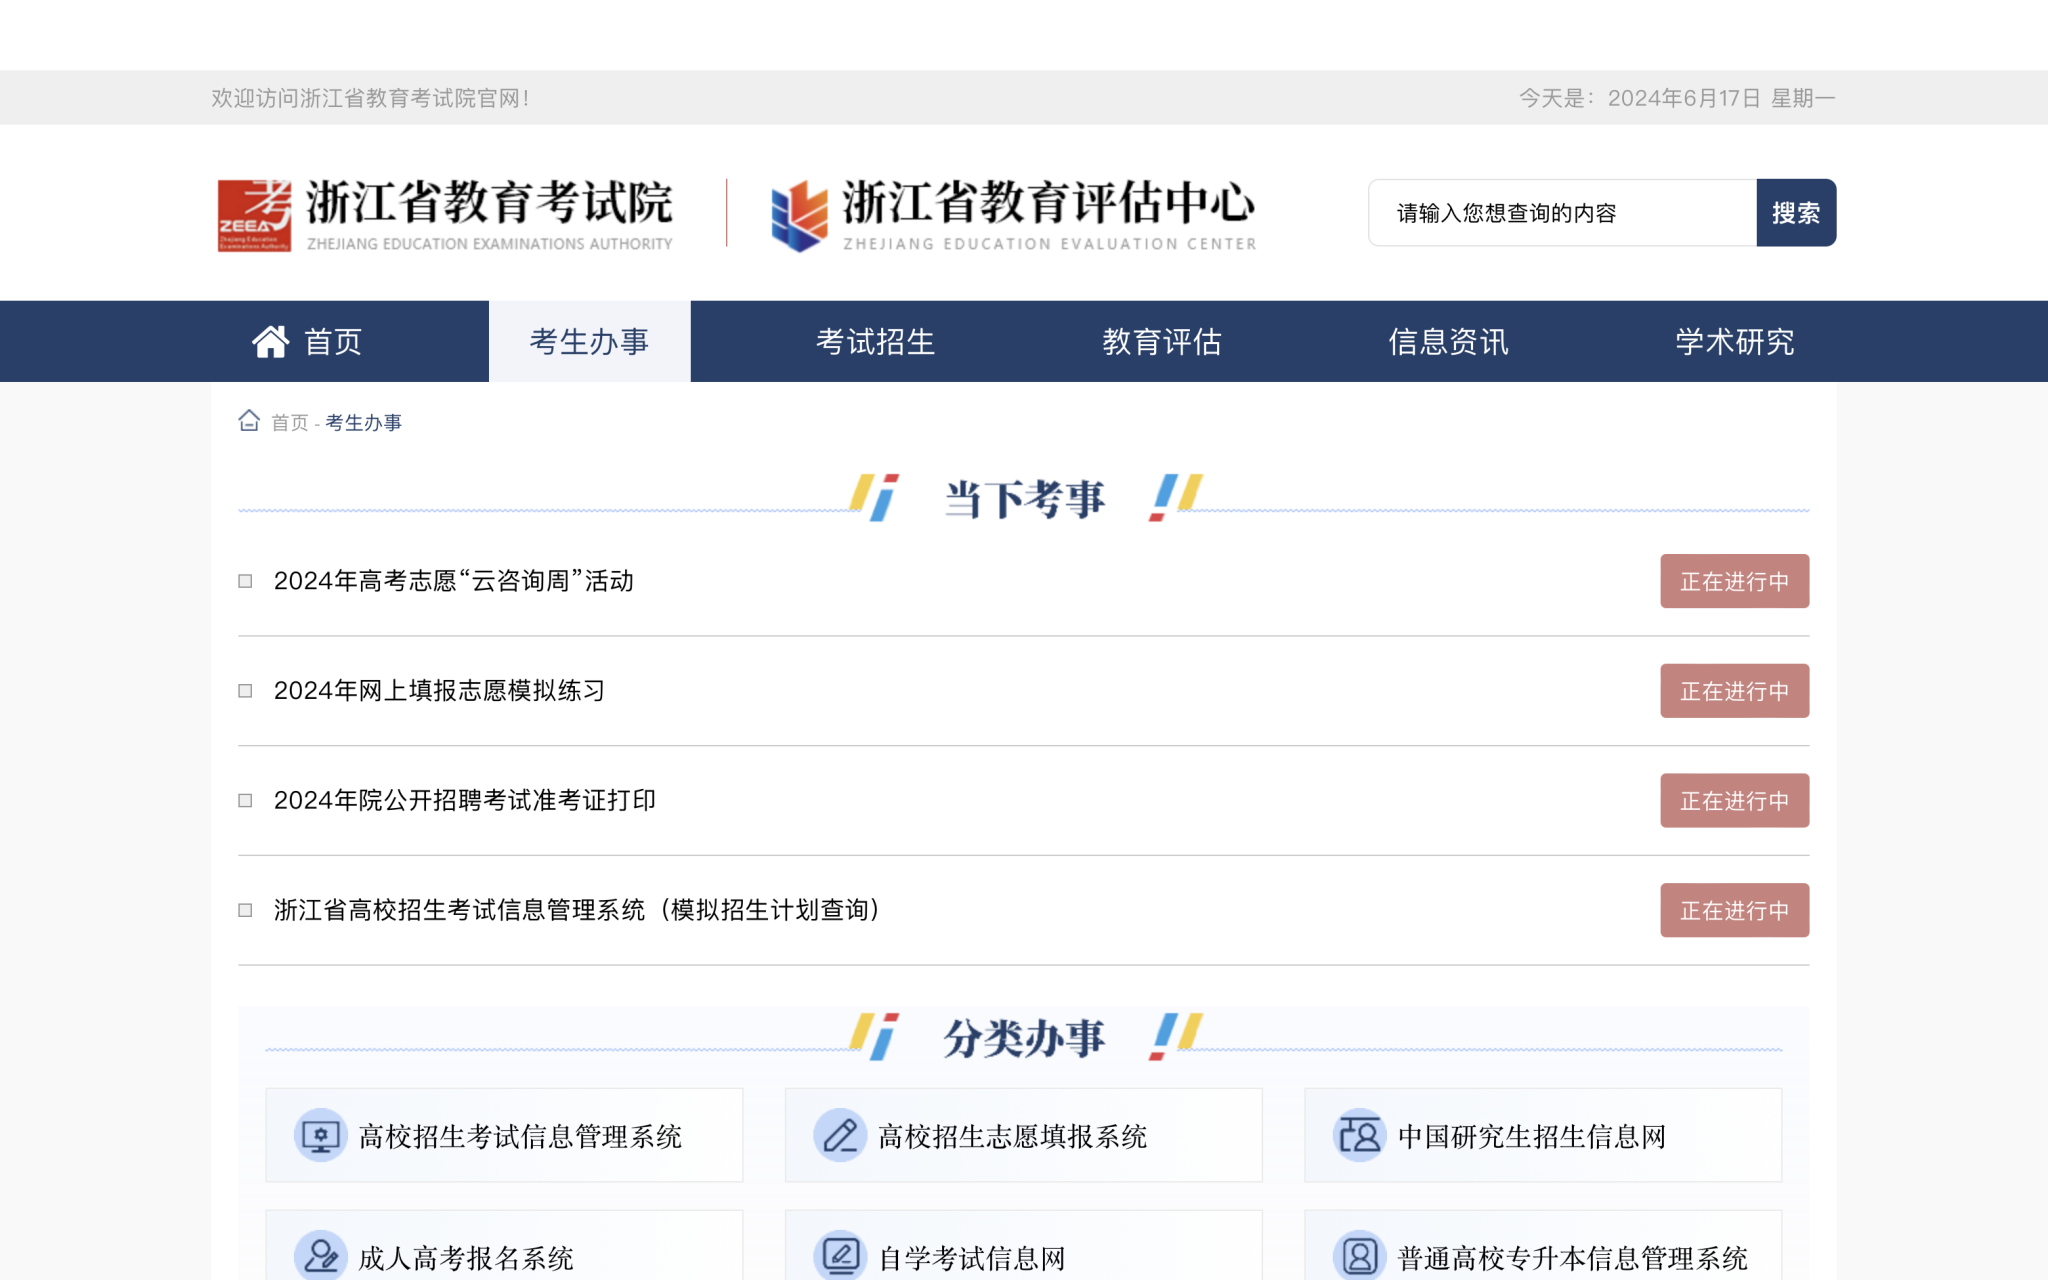Screen dimensions: 2048x1280
Task: Open 中国研究生招生信息网 card
Action: click(1543, 1135)
